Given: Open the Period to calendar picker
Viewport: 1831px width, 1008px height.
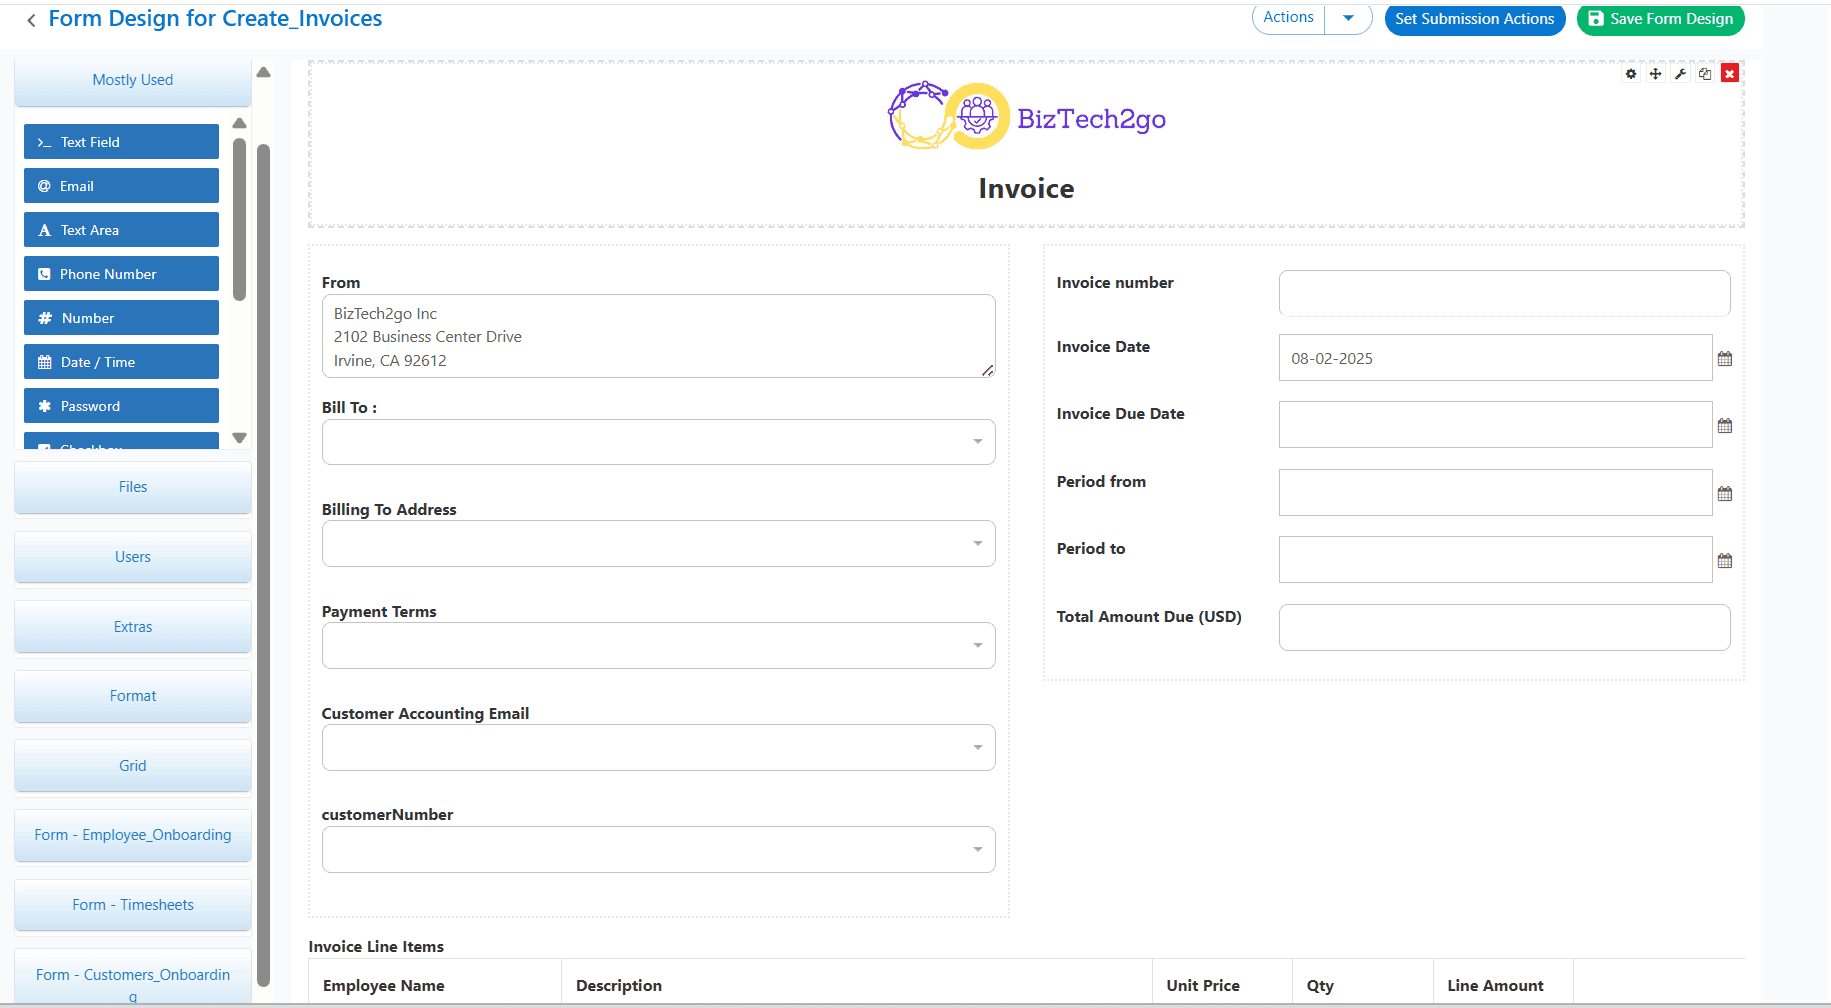Looking at the screenshot, I should point(1724,559).
